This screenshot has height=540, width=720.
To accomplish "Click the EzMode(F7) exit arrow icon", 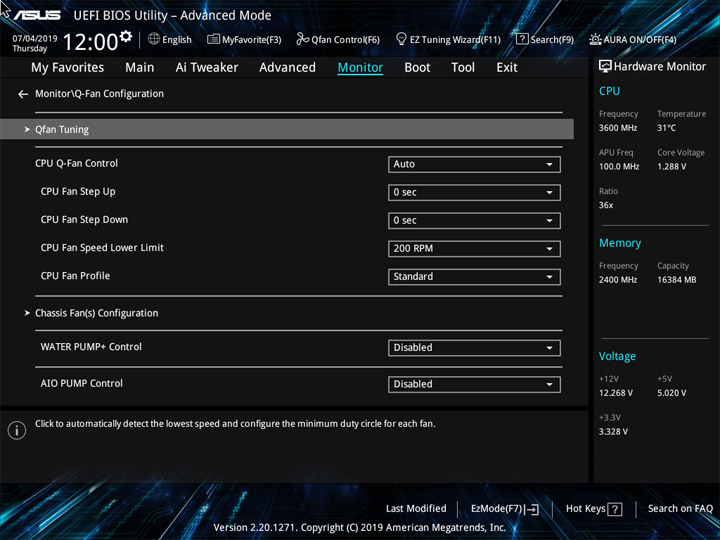I will pyautogui.click(x=532, y=509).
